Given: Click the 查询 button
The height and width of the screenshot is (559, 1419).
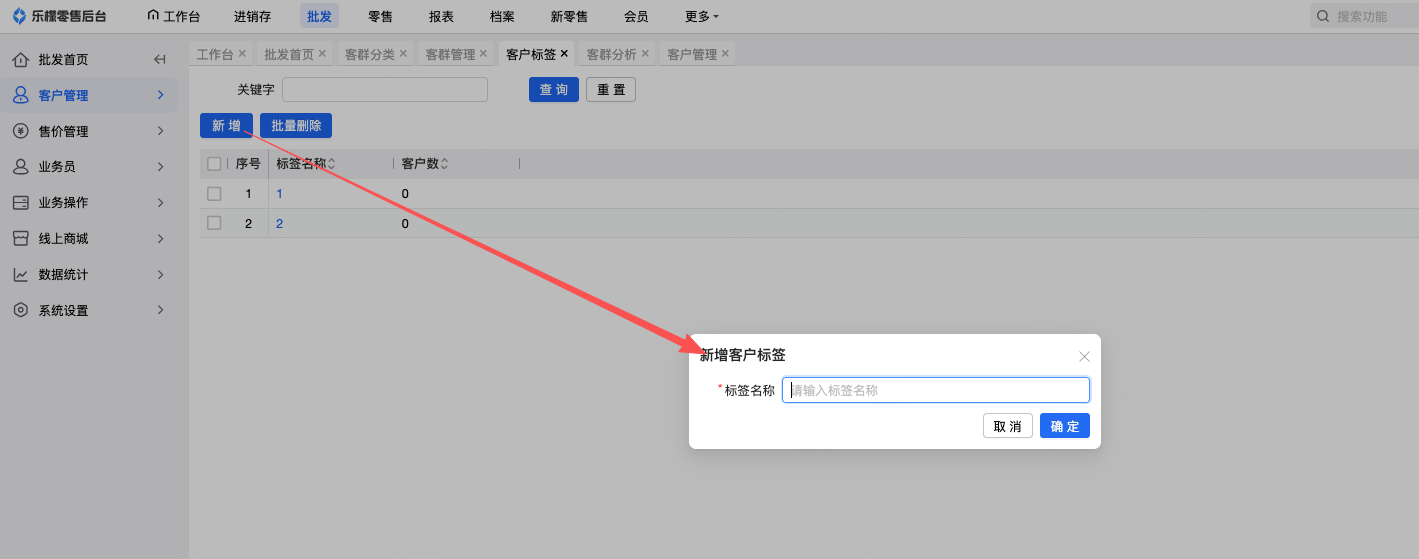Looking at the screenshot, I should point(554,90).
